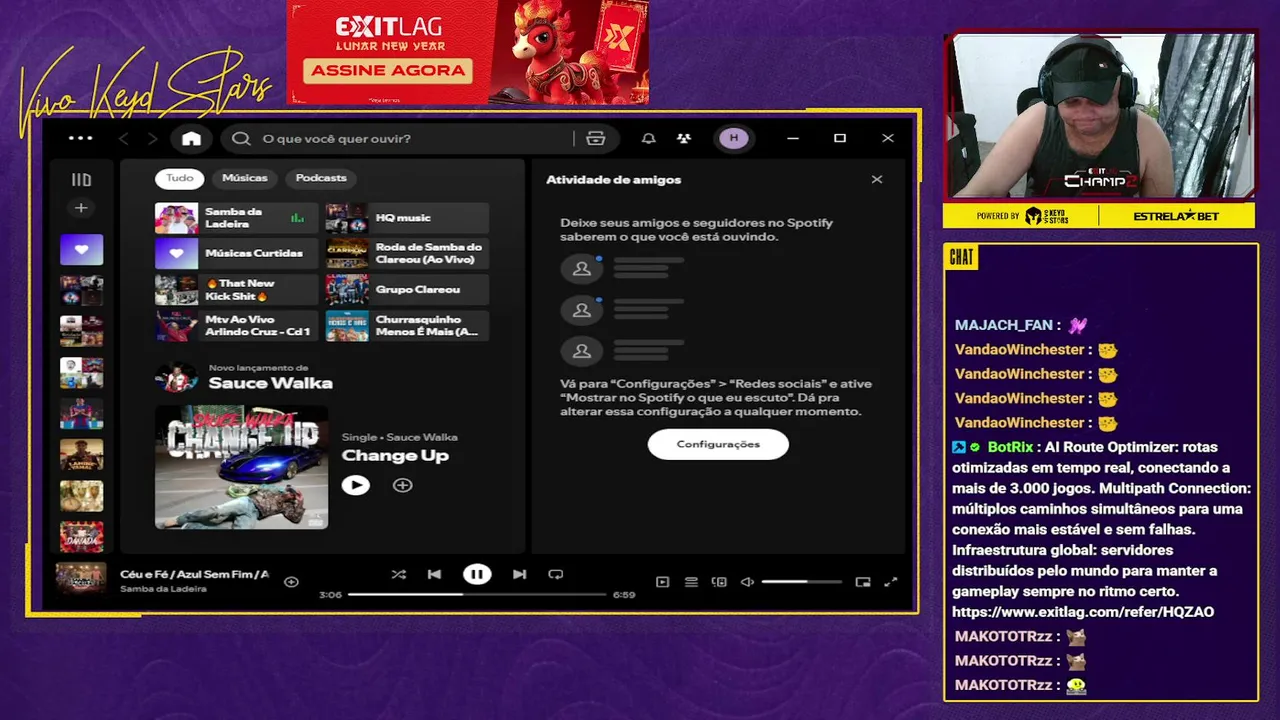
Task: Toggle the friend activity icon
Action: pyautogui.click(x=684, y=138)
